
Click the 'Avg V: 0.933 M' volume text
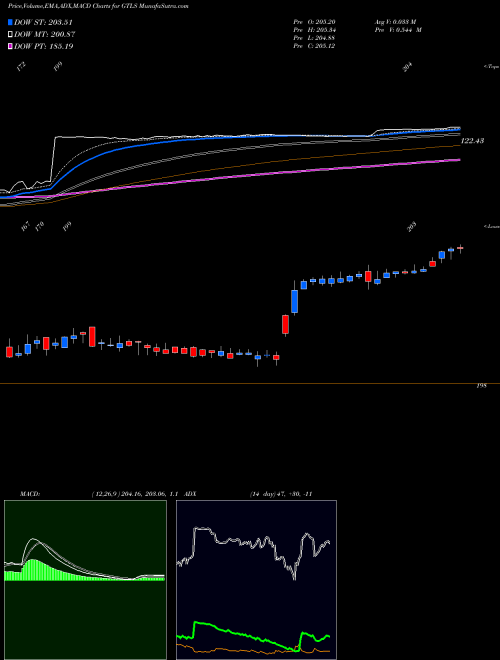pyautogui.click(x=395, y=22)
